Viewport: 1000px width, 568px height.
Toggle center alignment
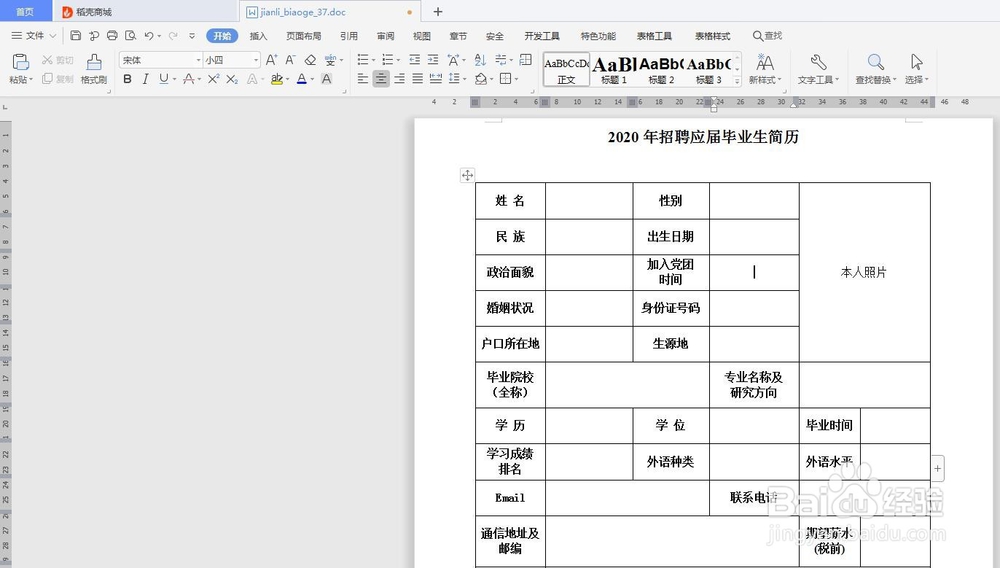(x=381, y=79)
